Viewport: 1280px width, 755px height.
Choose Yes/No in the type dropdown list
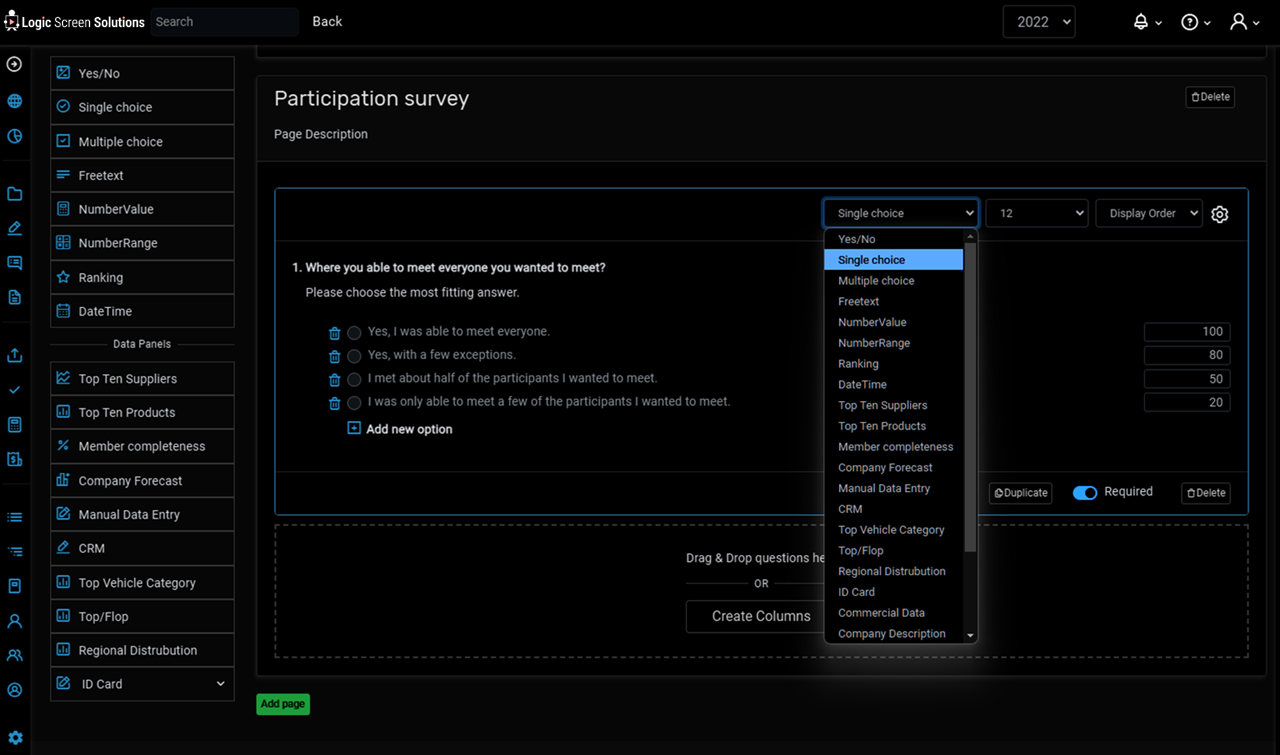(x=894, y=239)
